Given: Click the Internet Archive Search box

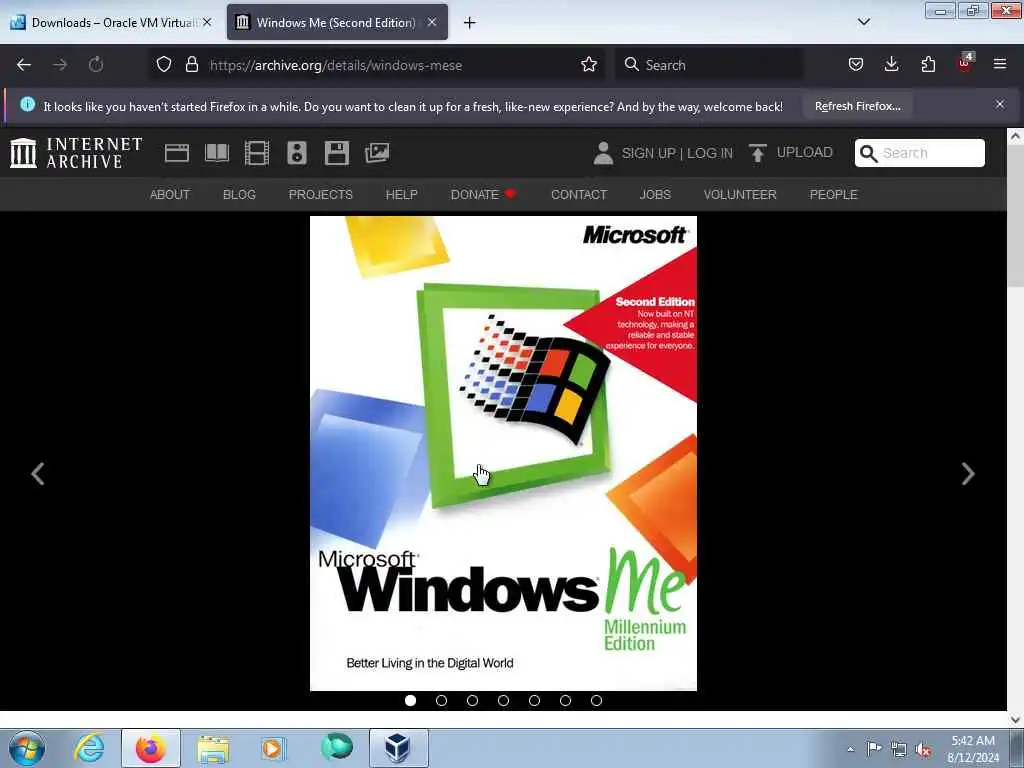Looking at the screenshot, I should pos(920,153).
